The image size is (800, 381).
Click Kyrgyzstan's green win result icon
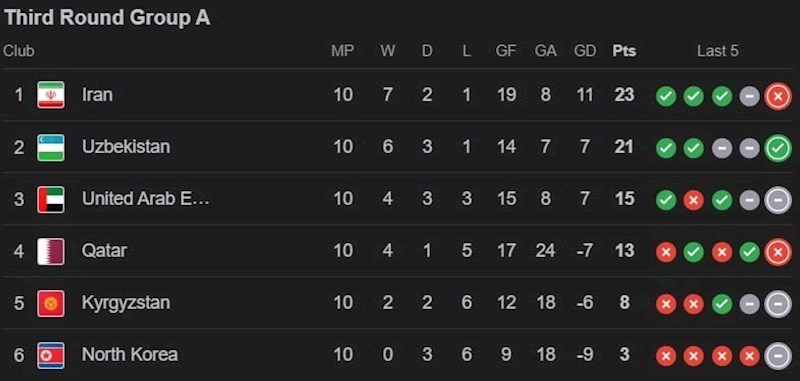722,304
